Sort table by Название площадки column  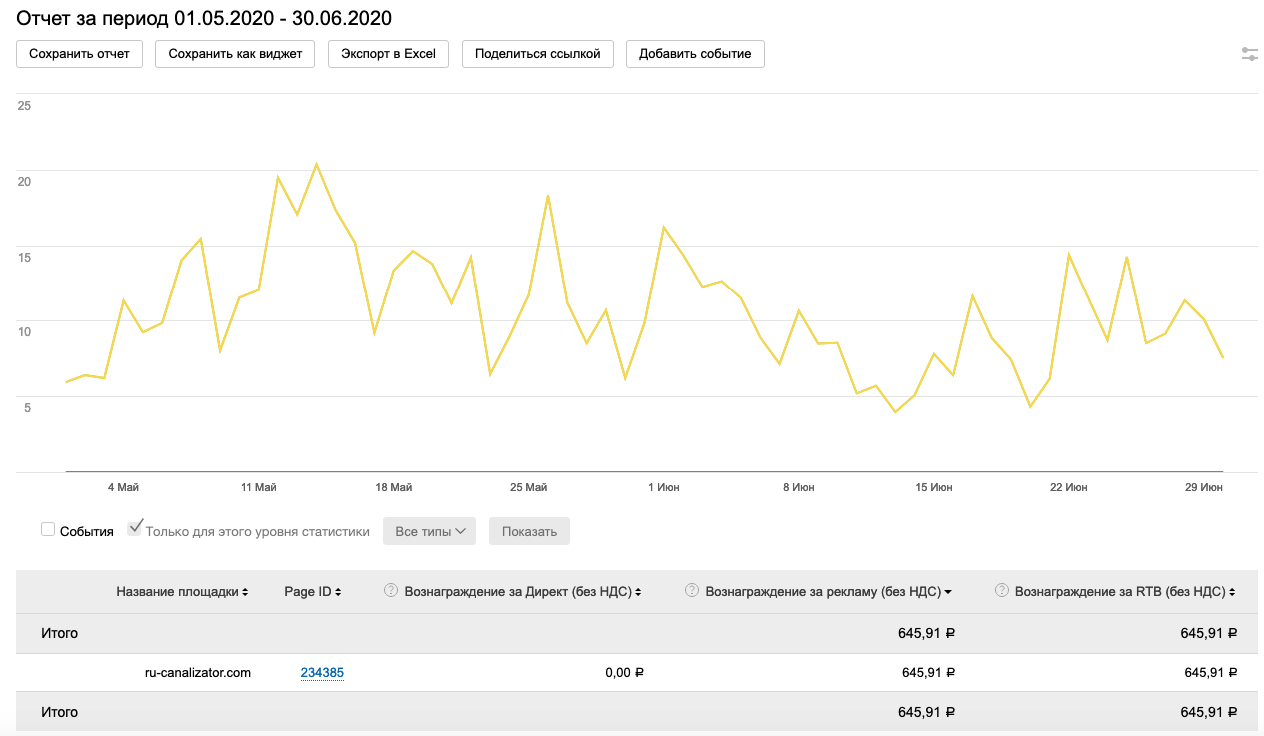pyautogui.click(x=245, y=592)
